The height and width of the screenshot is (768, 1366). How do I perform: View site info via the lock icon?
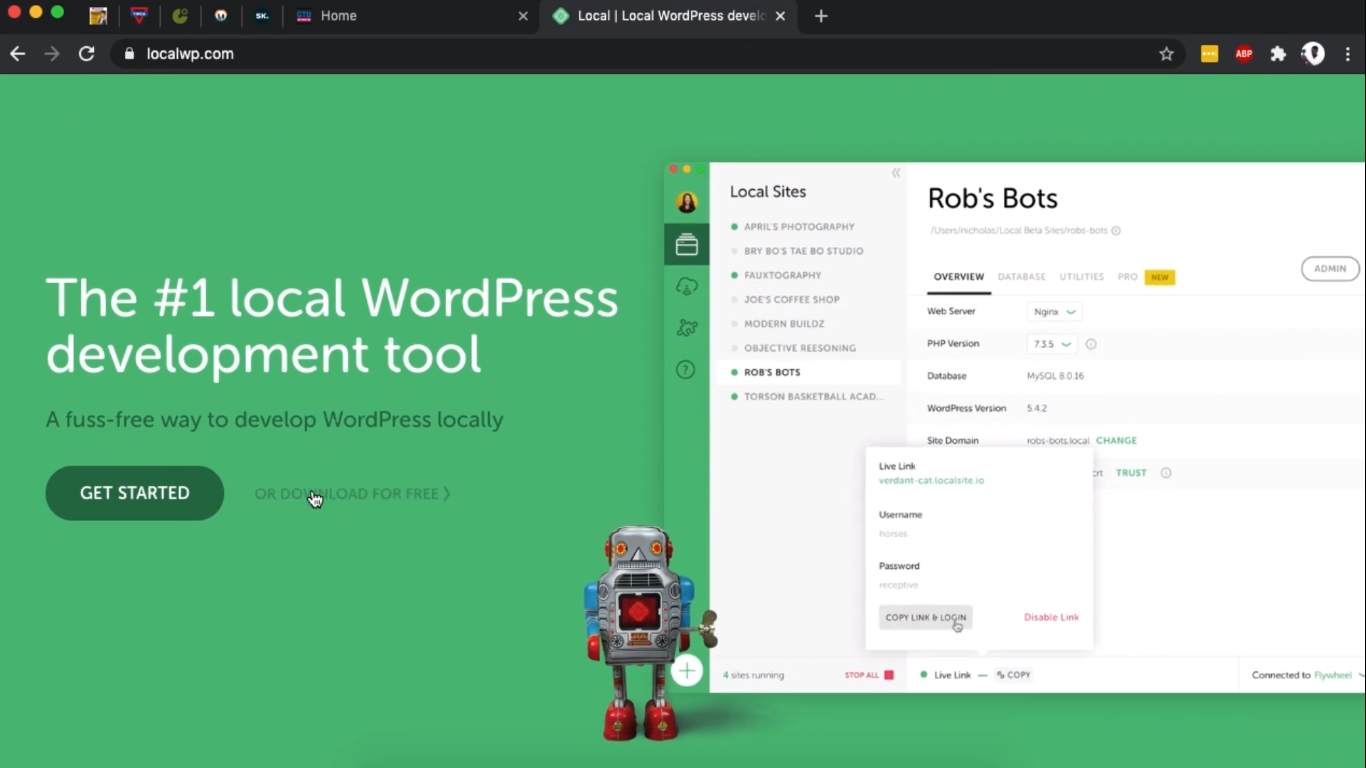point(128,54)
